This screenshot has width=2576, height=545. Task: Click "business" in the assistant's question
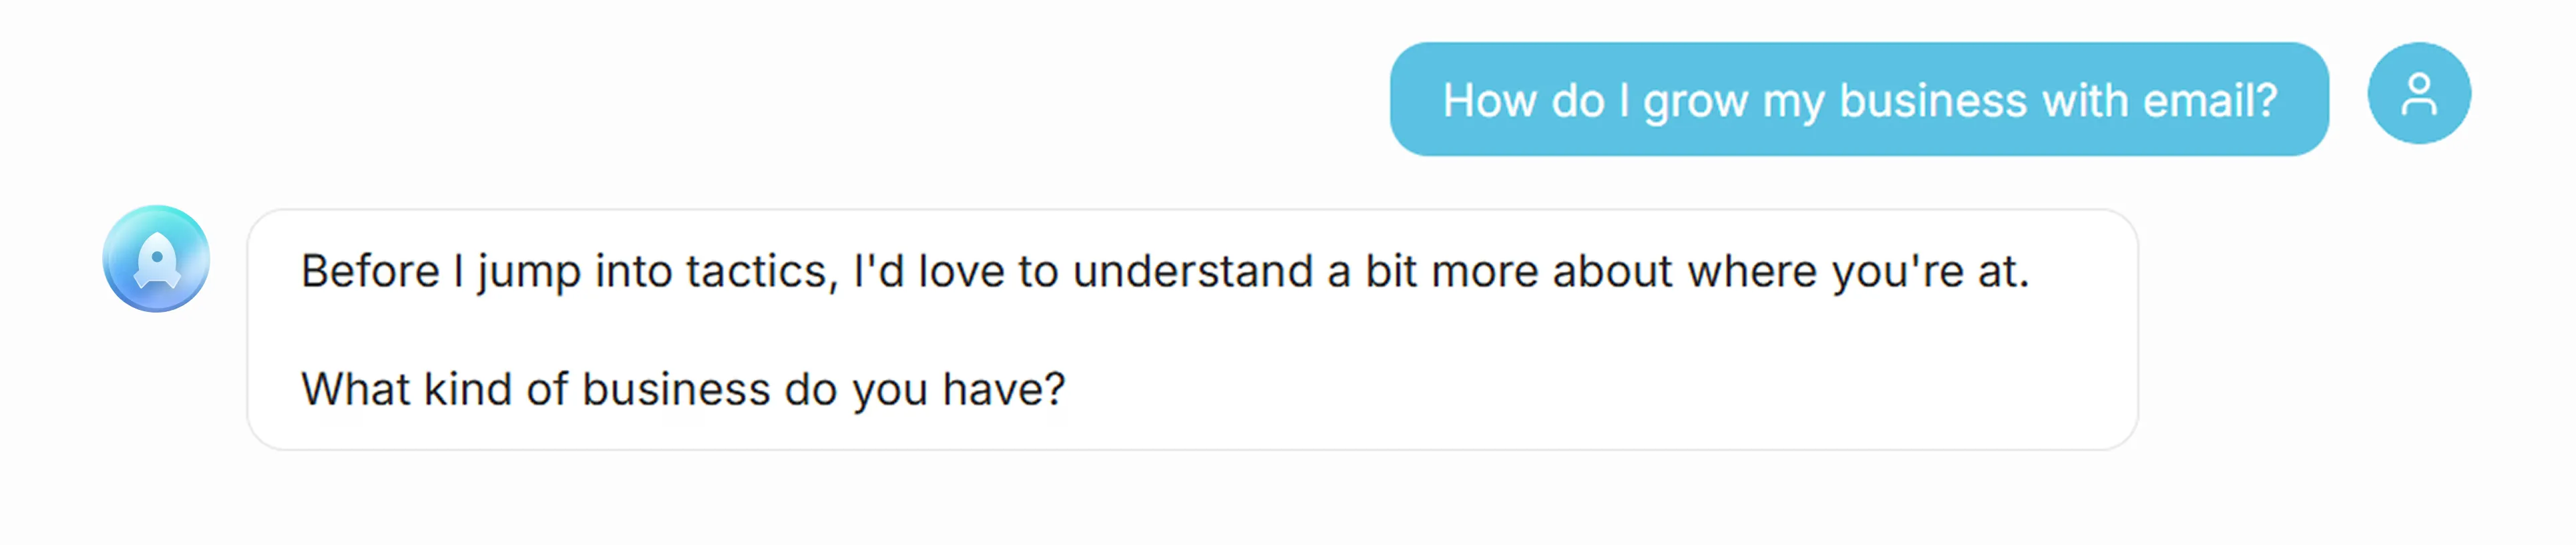[x=676, y=389]
